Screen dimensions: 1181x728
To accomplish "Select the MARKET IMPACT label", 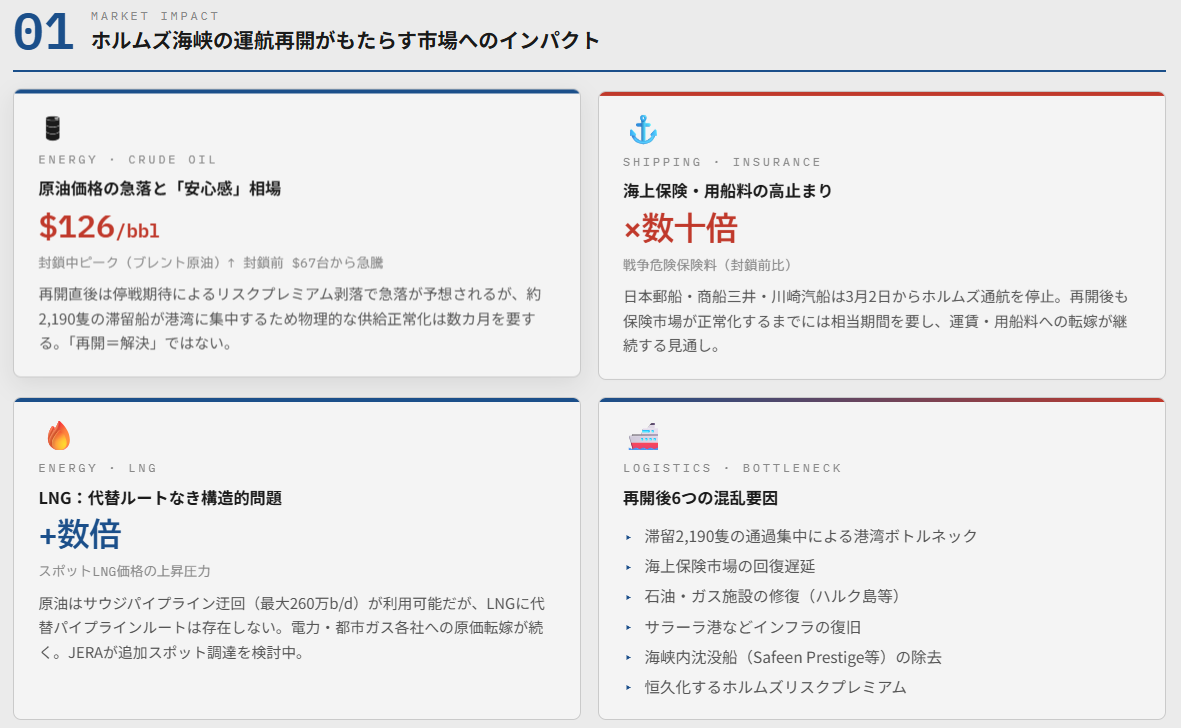I will (x=155, y=16).
